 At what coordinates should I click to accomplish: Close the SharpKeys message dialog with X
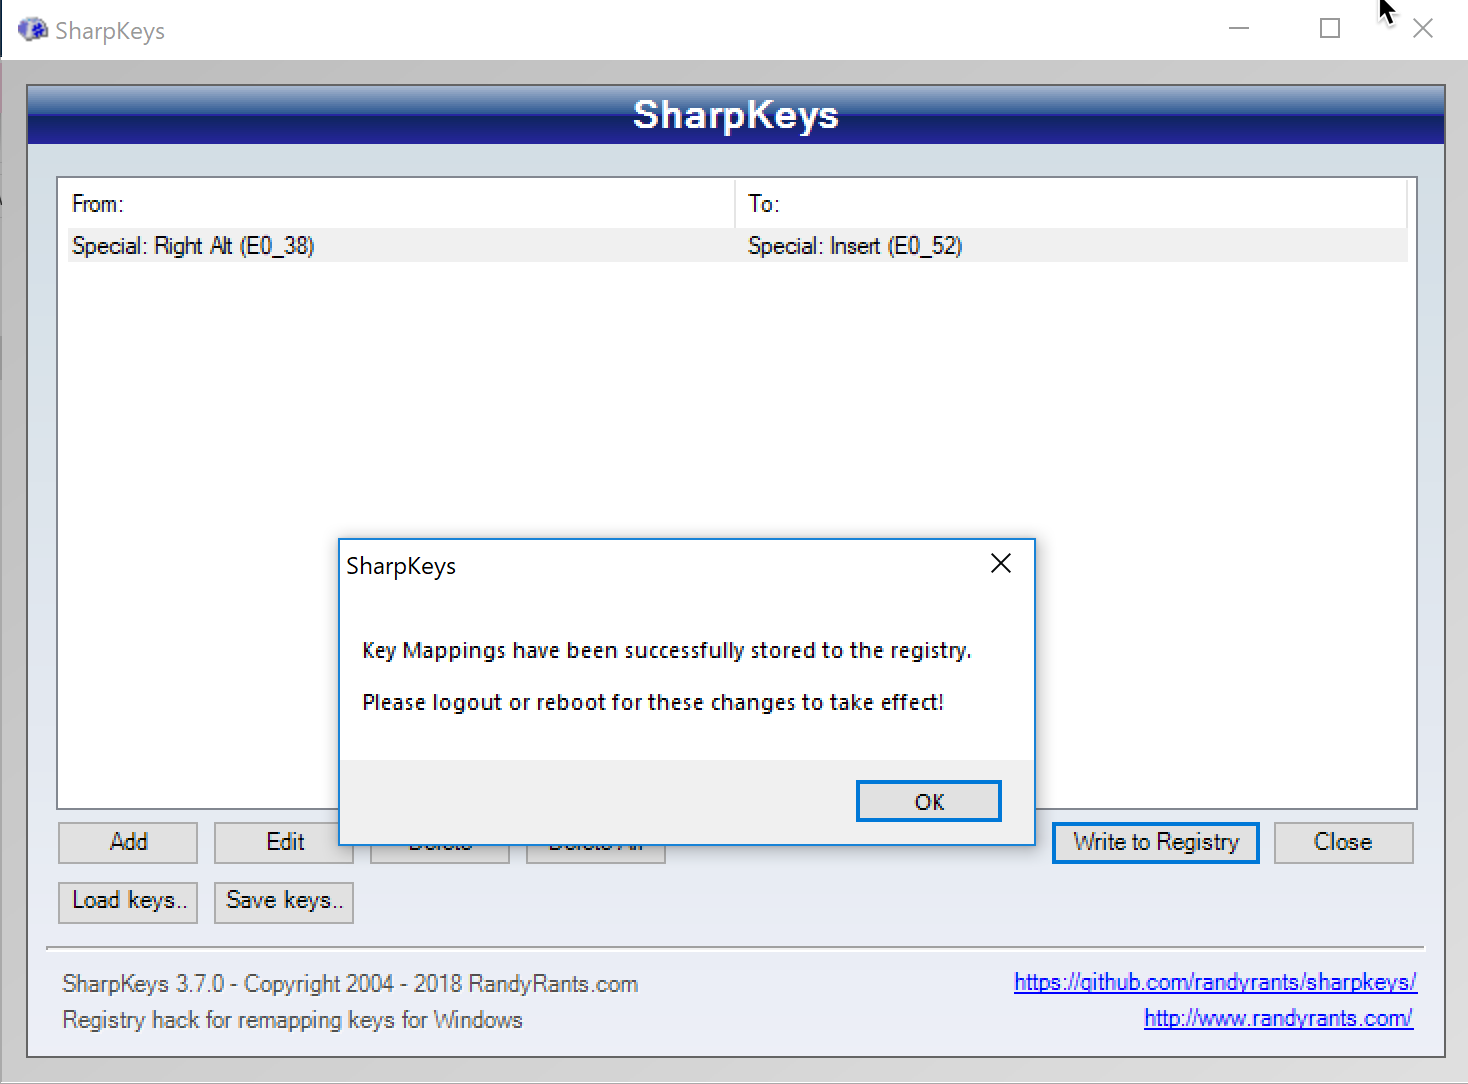[1000, 564]
